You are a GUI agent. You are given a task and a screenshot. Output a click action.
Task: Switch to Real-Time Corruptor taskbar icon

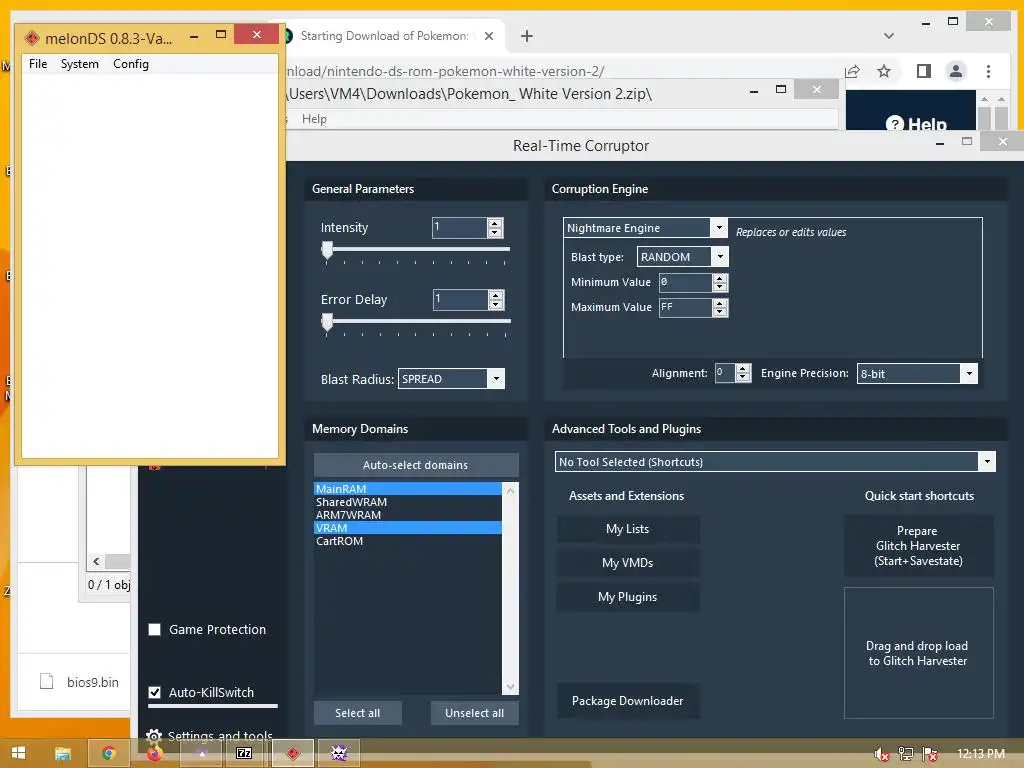338,754
